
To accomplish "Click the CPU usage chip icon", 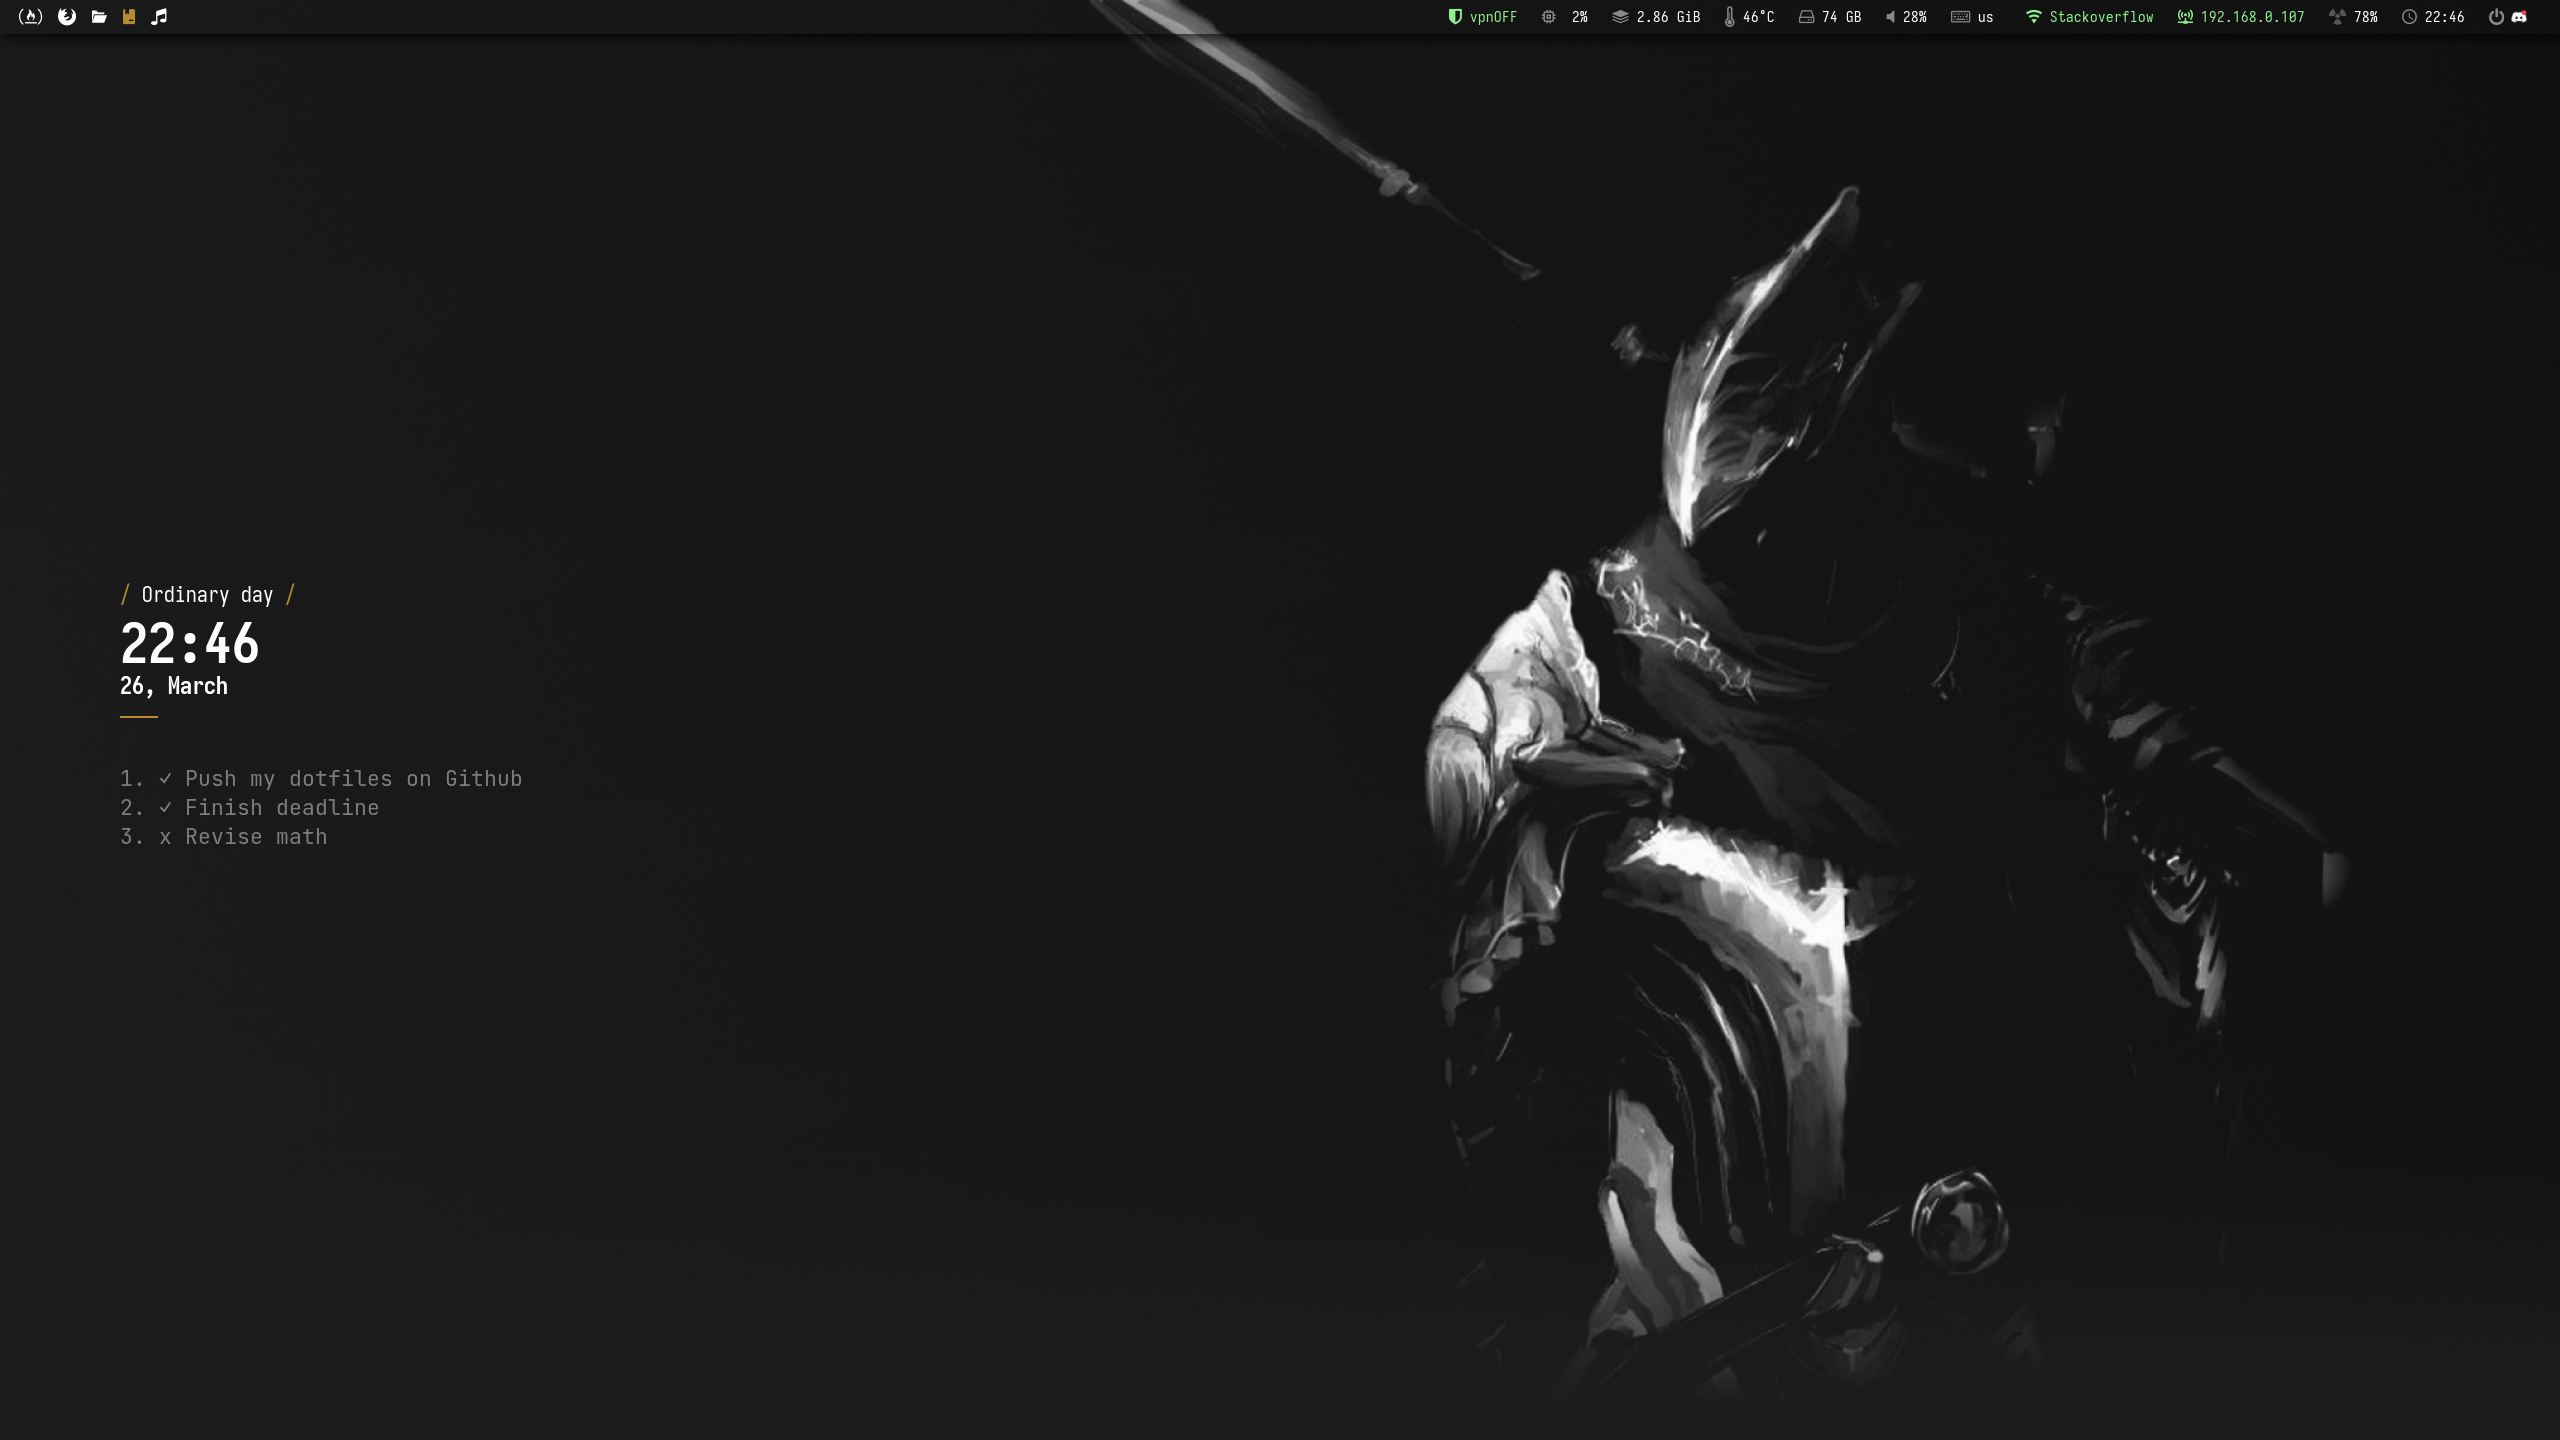I will pos(1548,17).
